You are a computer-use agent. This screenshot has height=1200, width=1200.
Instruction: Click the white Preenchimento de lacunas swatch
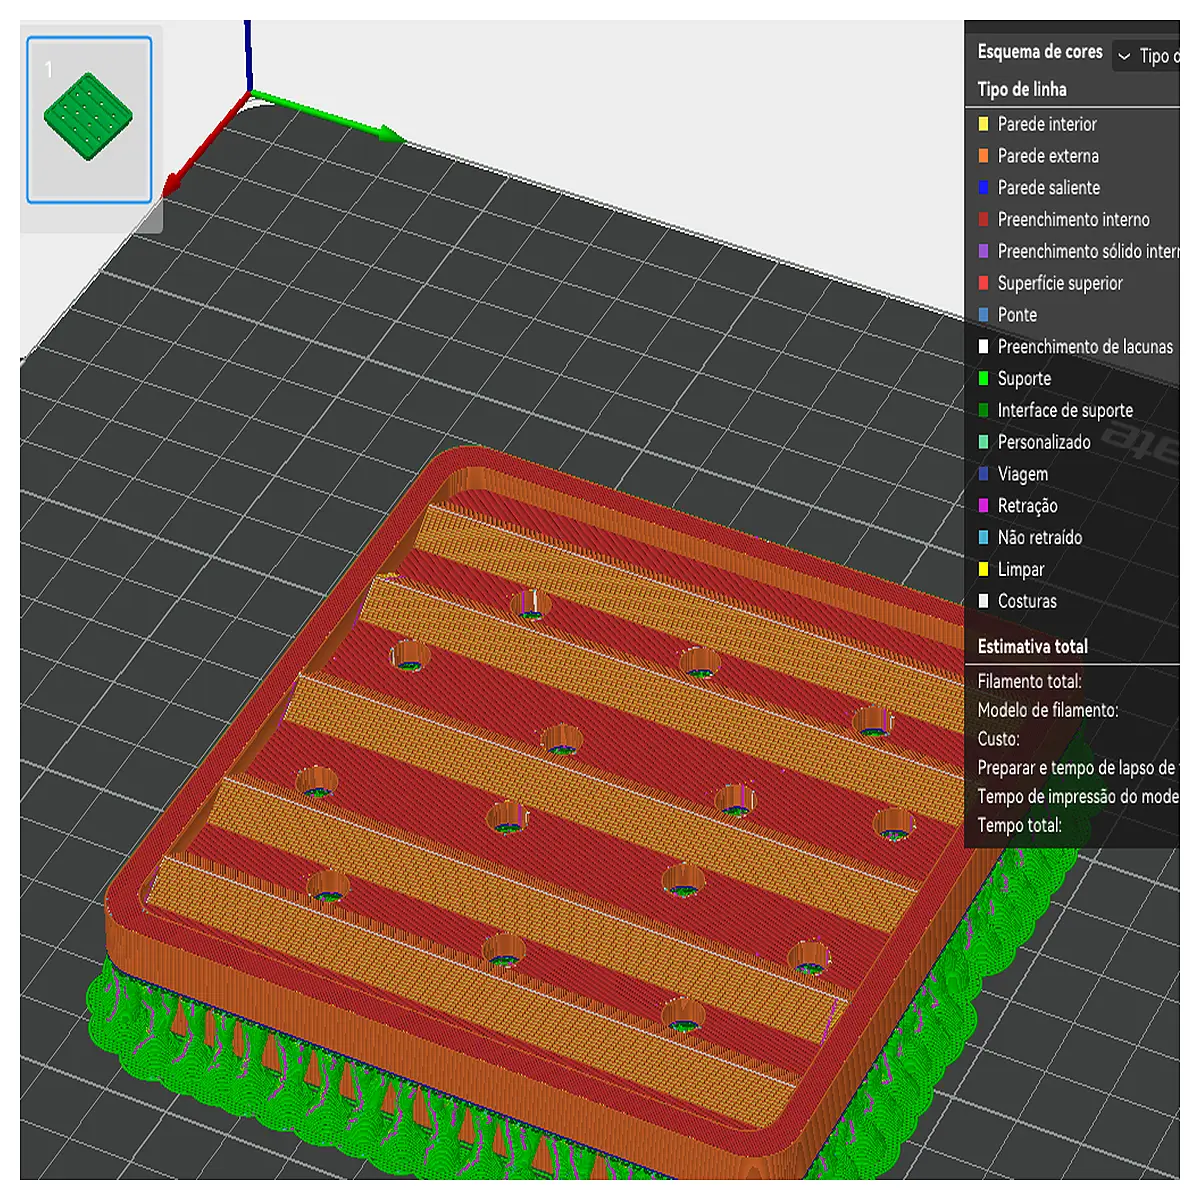pos(983,347)
